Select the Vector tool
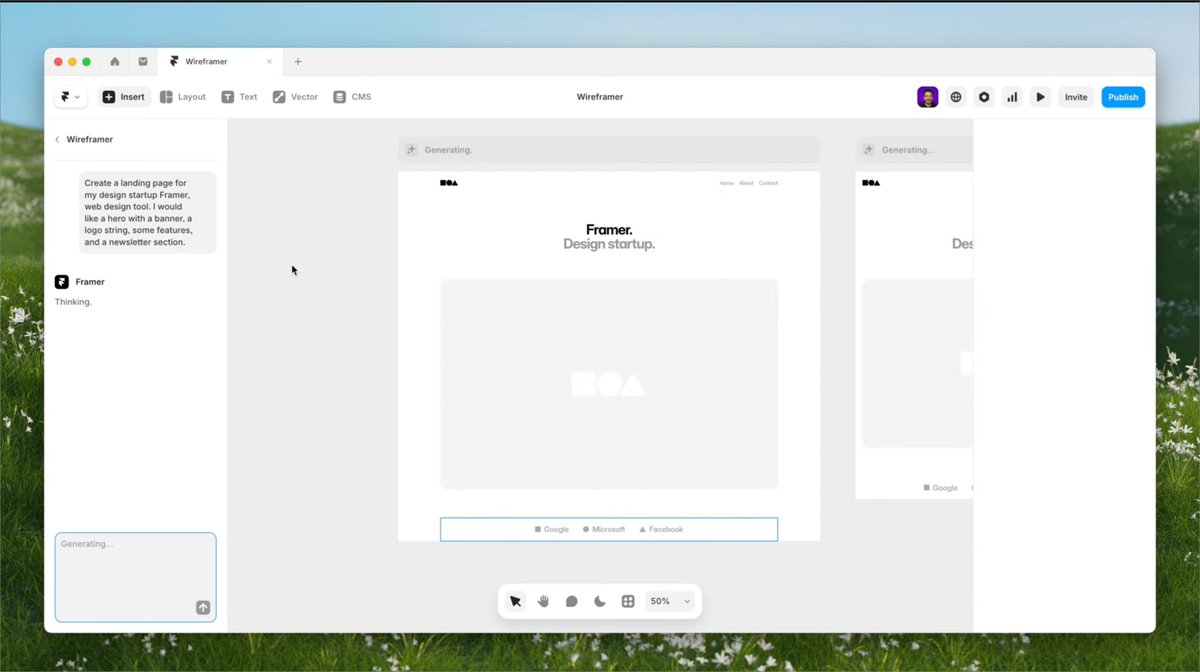Image resolution: width=1200 pixels, height=672 pixels. pyautogui.click(x=295, y=97)
